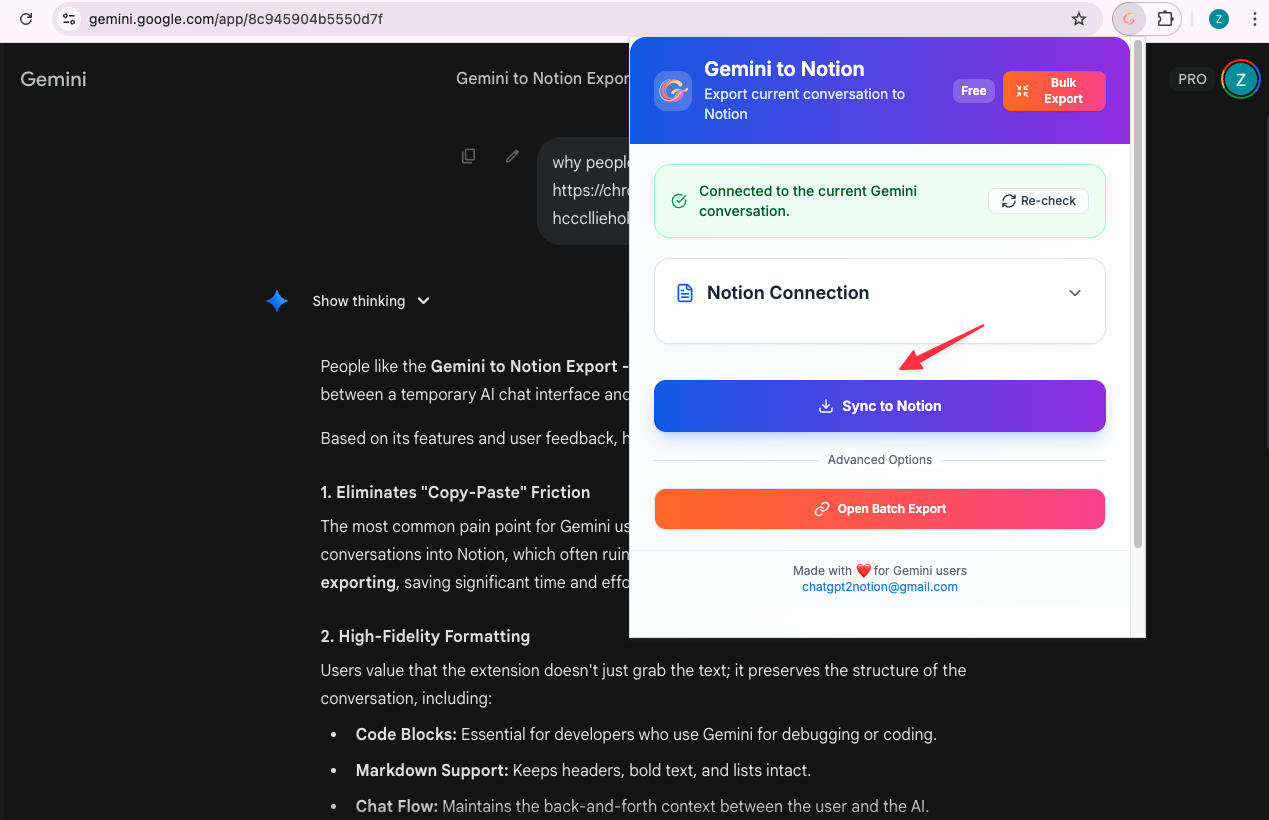This screenshot has width=1269, height=820.
Task: Click the Gemini to Notion extension toolbar icon
Action: [x=1129, y=19]
